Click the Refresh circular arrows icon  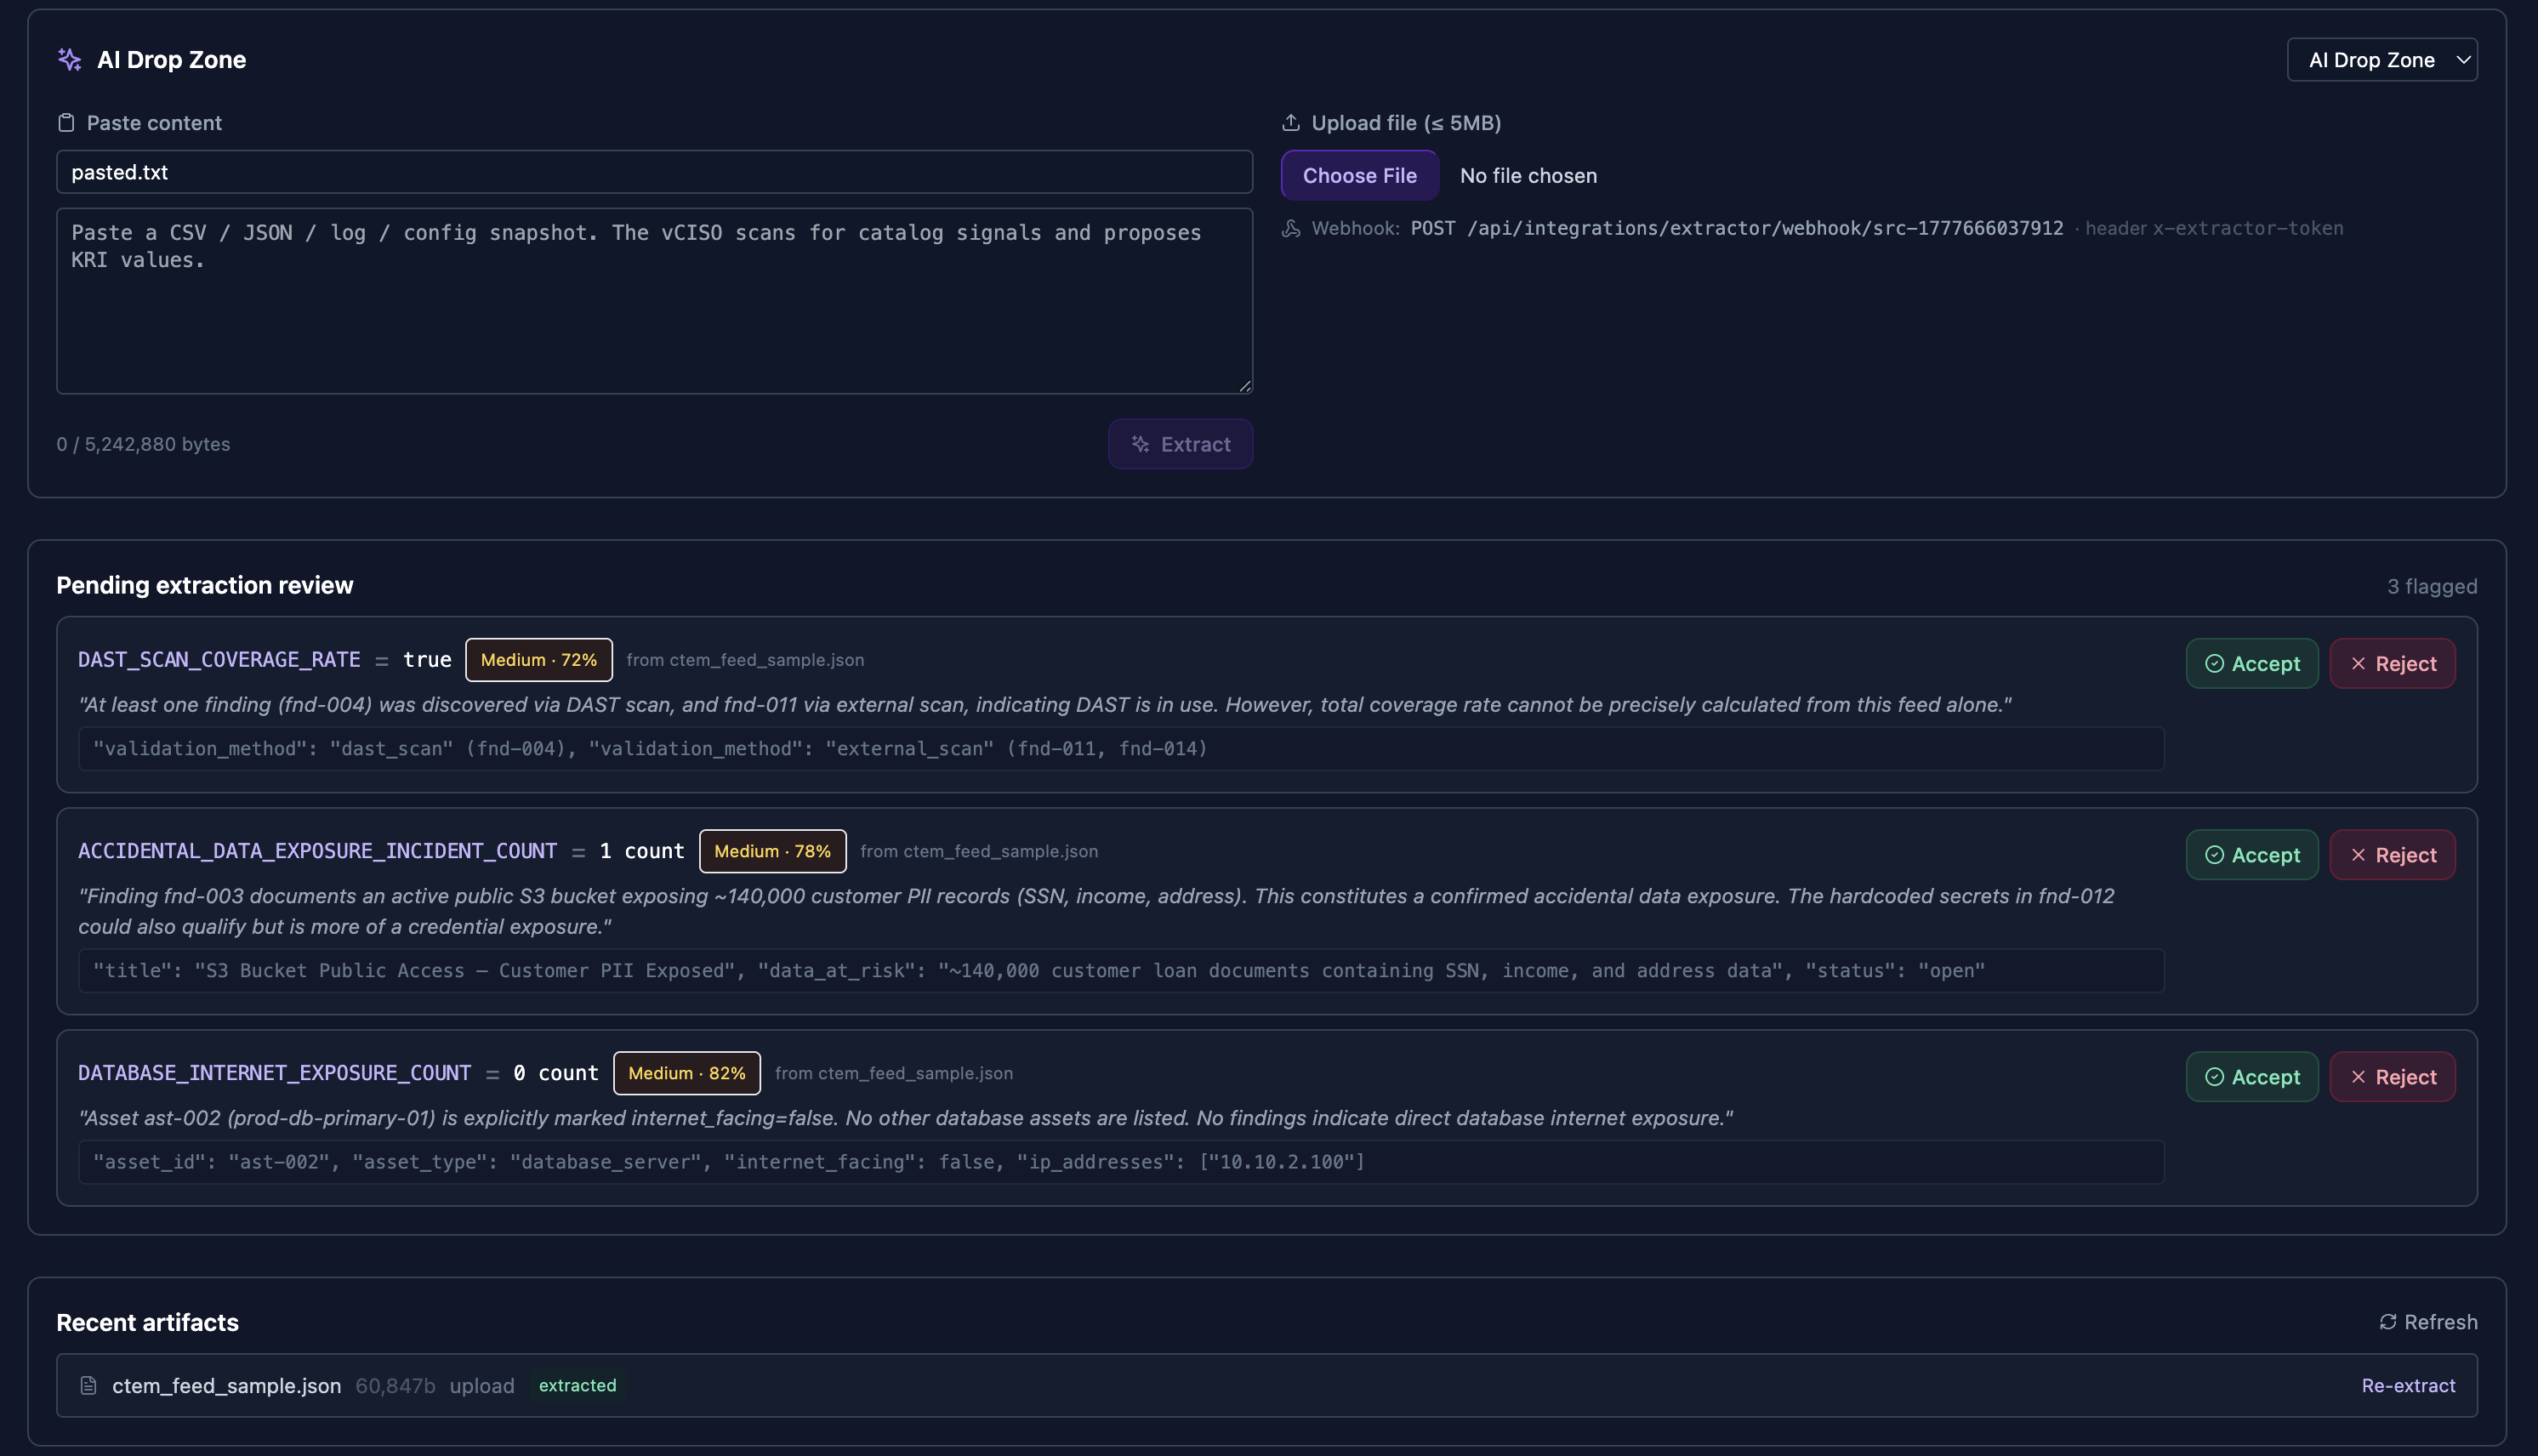tap(2388, 1322)
